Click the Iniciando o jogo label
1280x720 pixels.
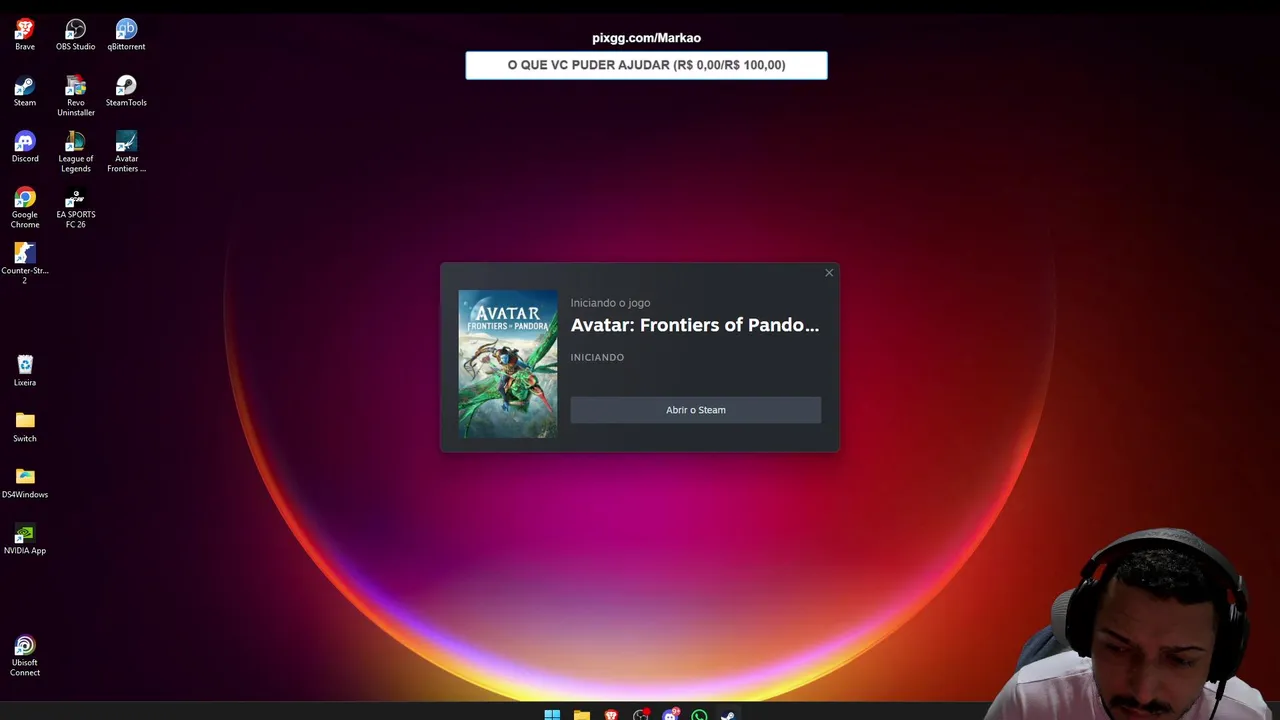(x=610, y=303)
